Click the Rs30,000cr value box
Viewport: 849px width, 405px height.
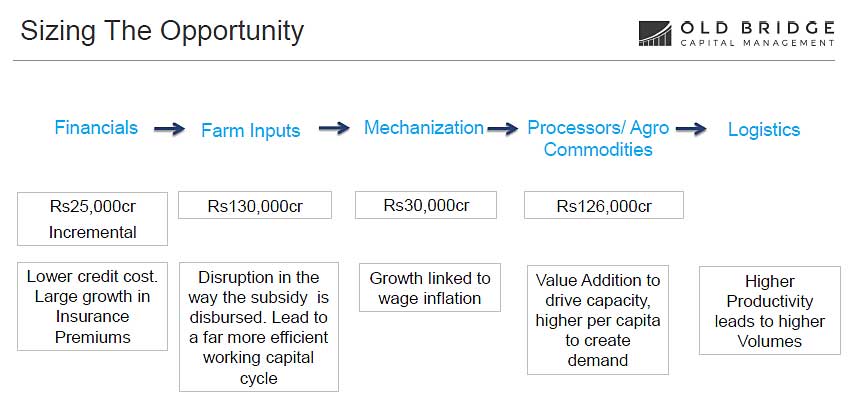click(x=426, y=205)
